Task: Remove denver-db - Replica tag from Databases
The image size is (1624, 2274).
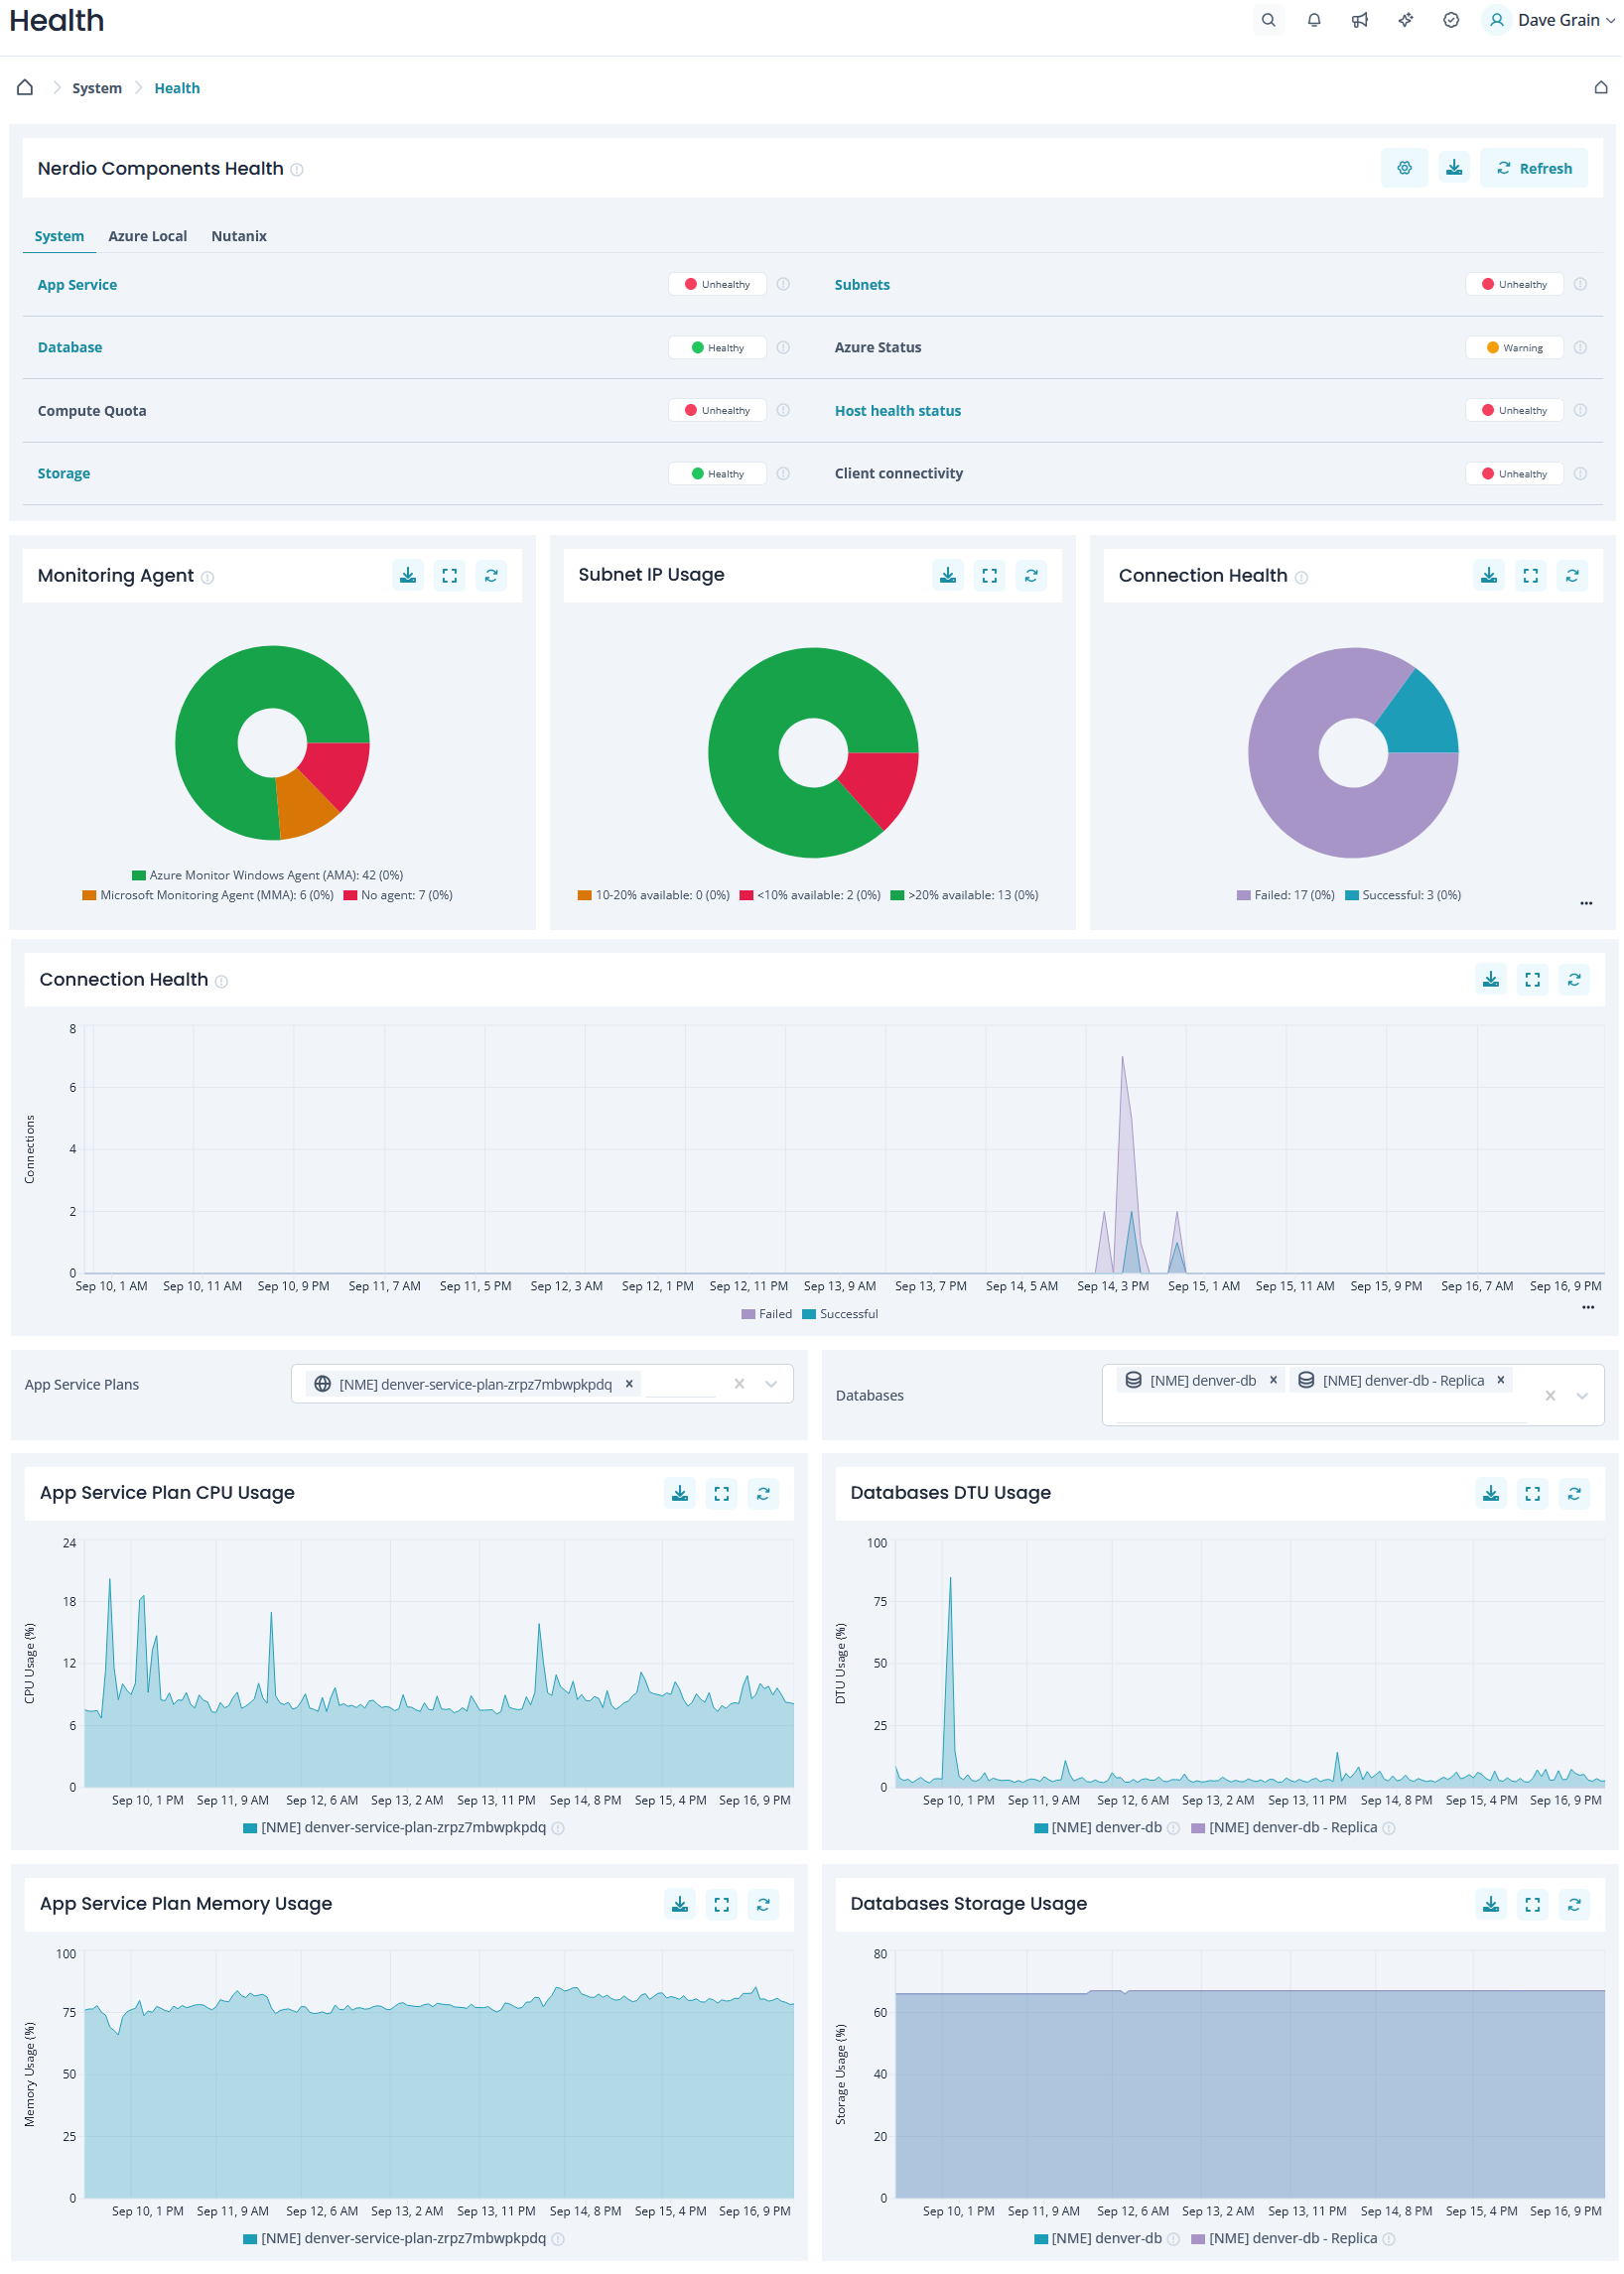Action: [x=1500, y=1381]
